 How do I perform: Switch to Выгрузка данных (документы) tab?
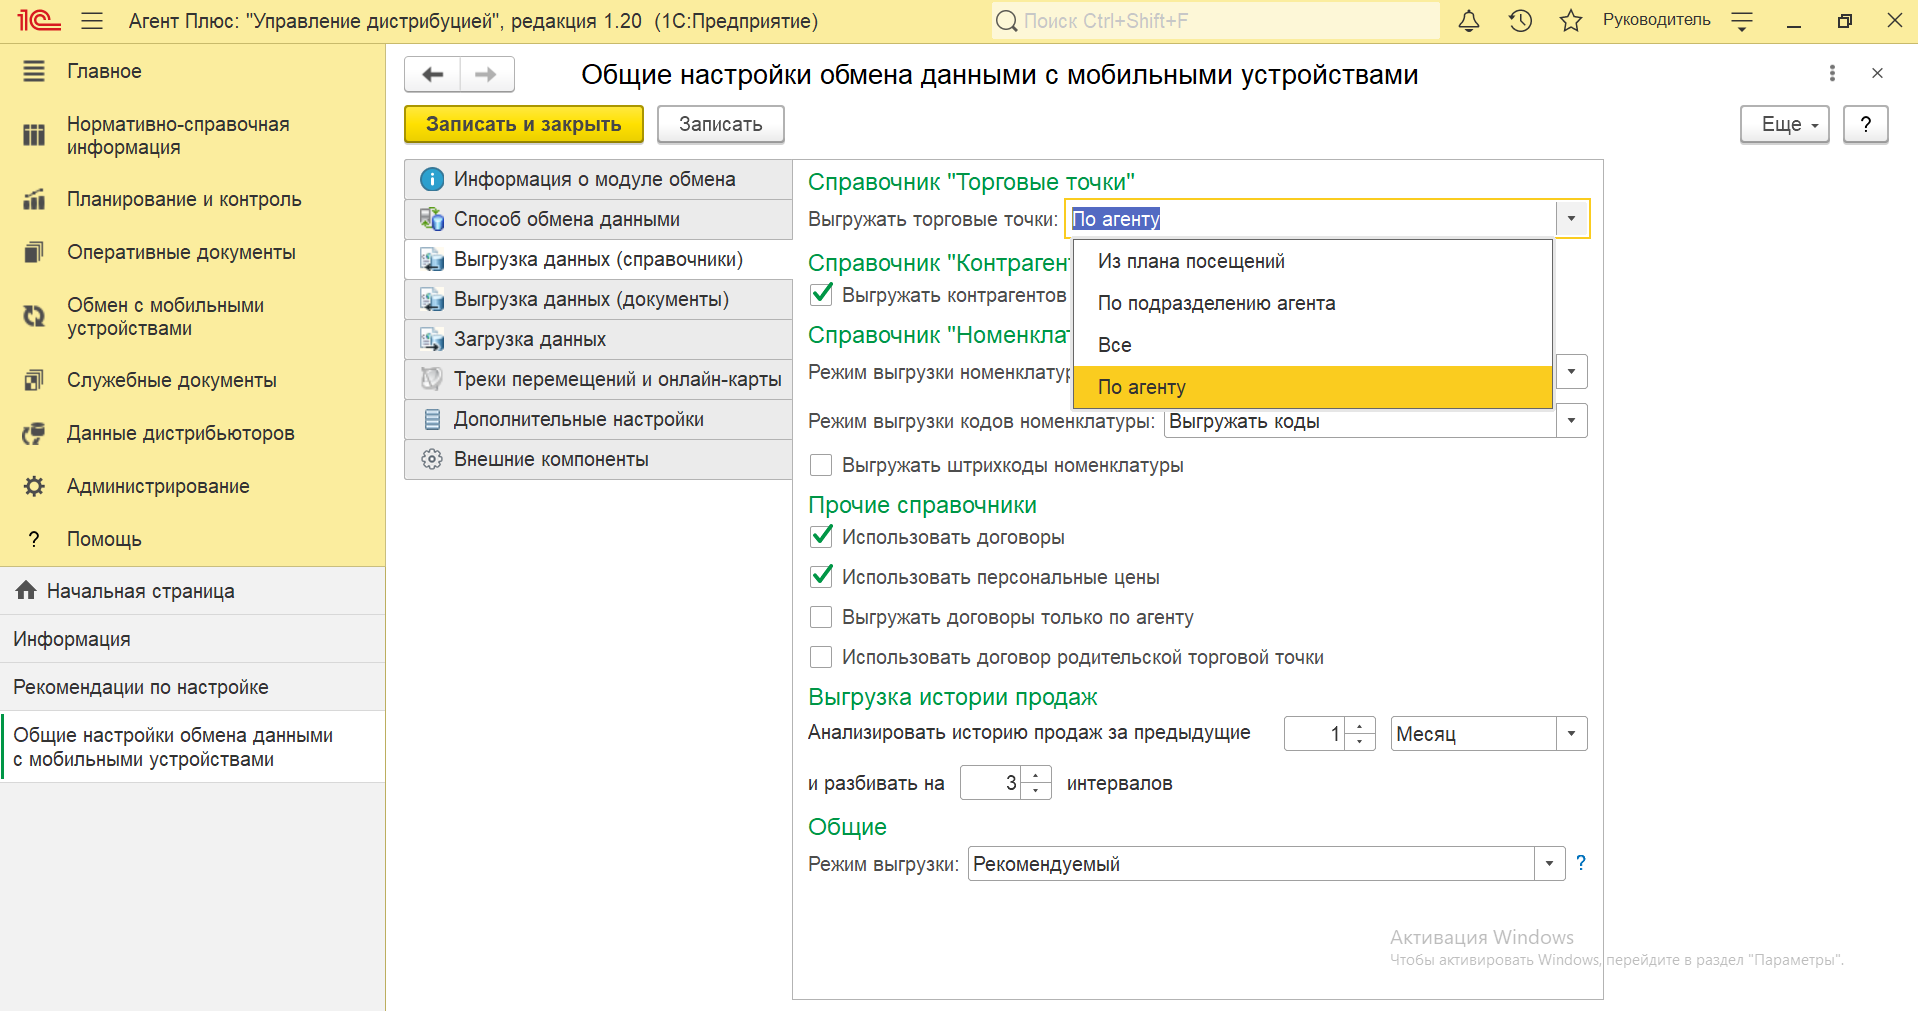pos(598,299)
